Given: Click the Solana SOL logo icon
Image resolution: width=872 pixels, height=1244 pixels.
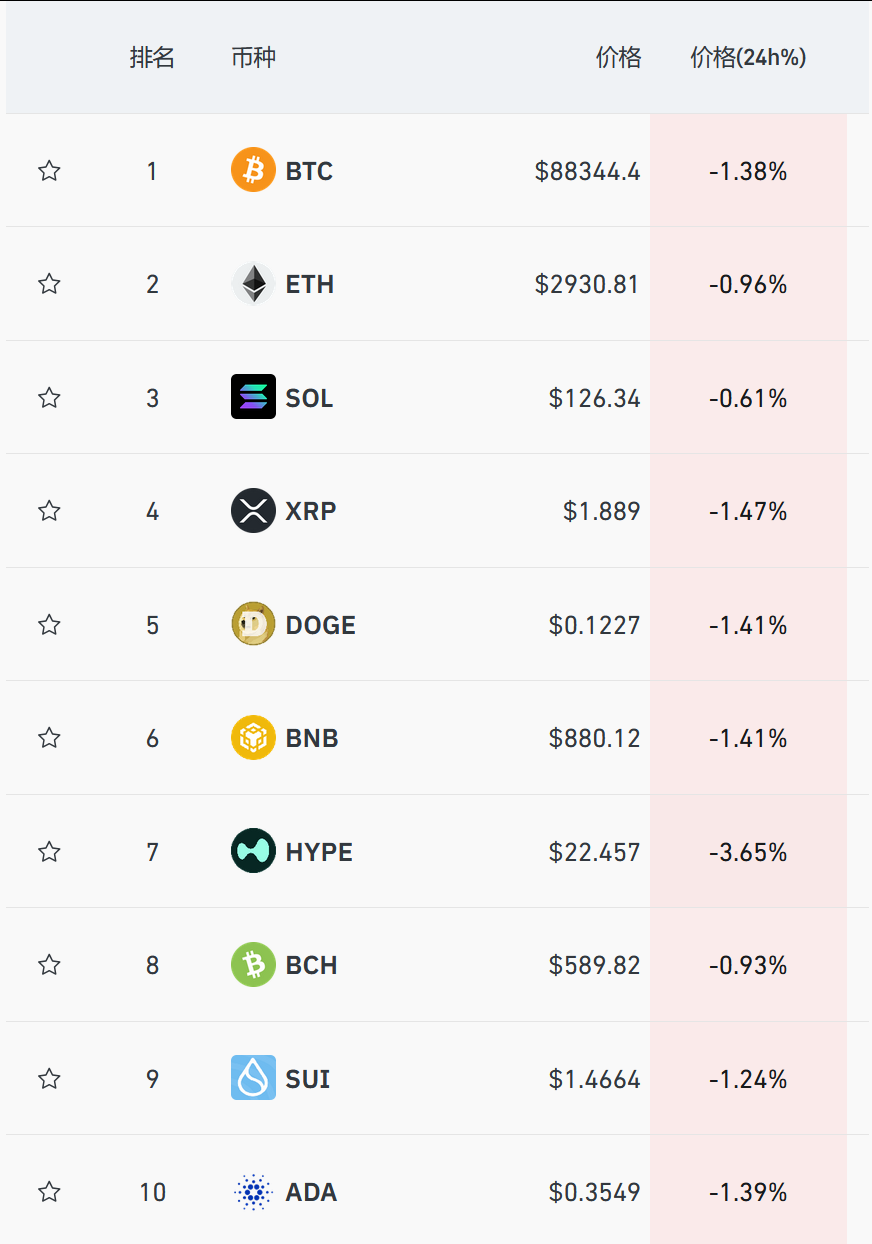Looking at the screenshot, I should pyautogui.click(x=253, y=397).
